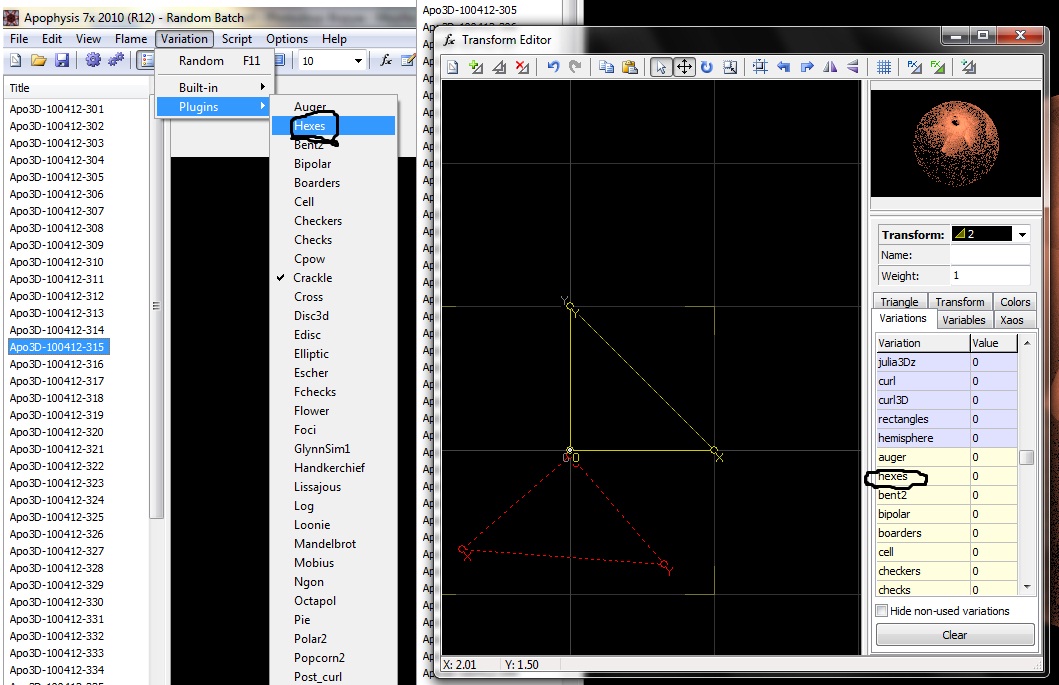Choose the Rotate mode circular arrow tool
This screenshot has width=1059, height=685.
[706, 67]
